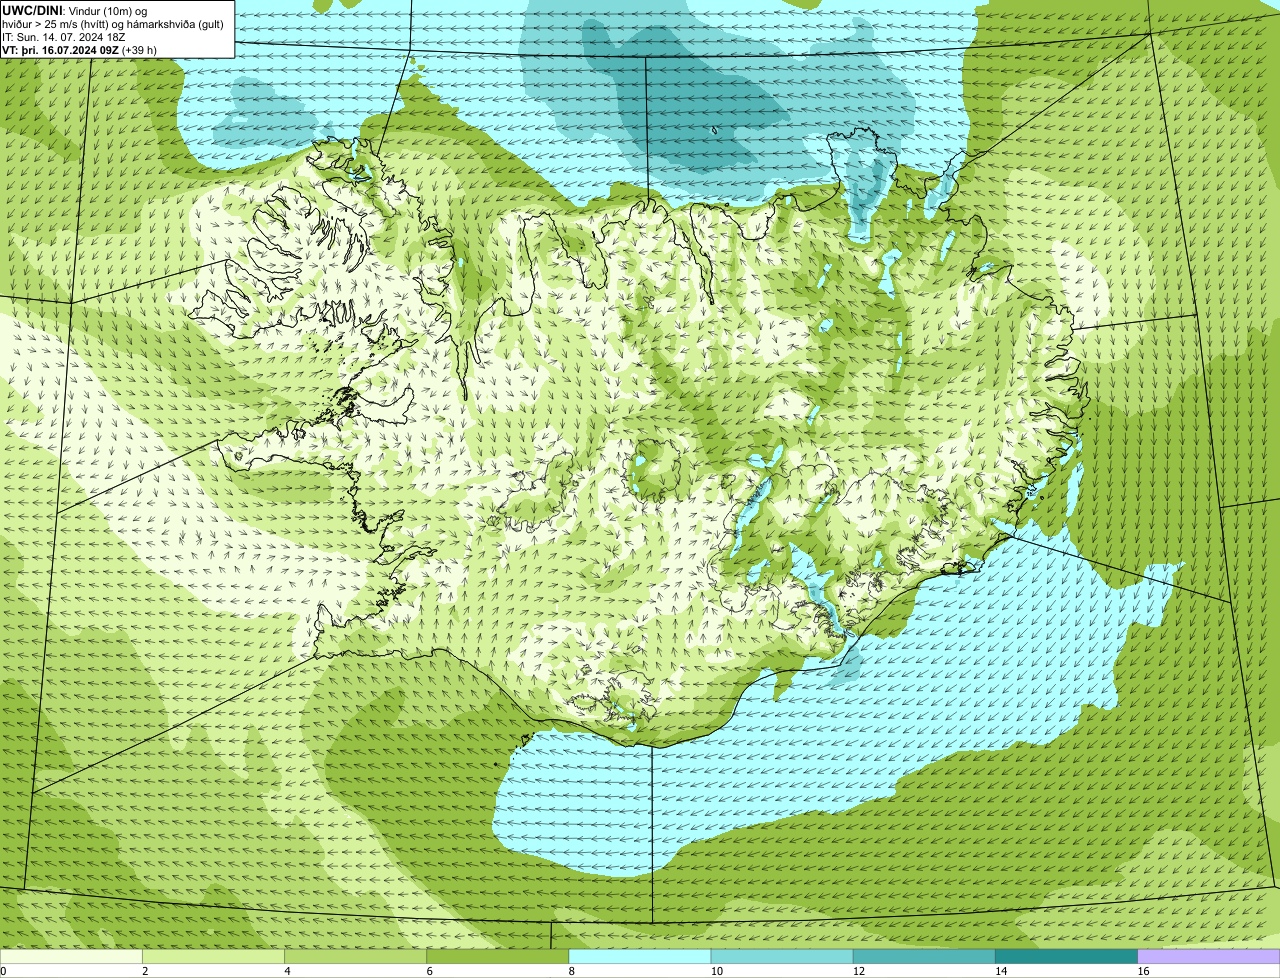Click the "hámarkshviða (gult)" description line
Screen dimensions: 1280x978
pyautogui.click(x=112, y=24)
